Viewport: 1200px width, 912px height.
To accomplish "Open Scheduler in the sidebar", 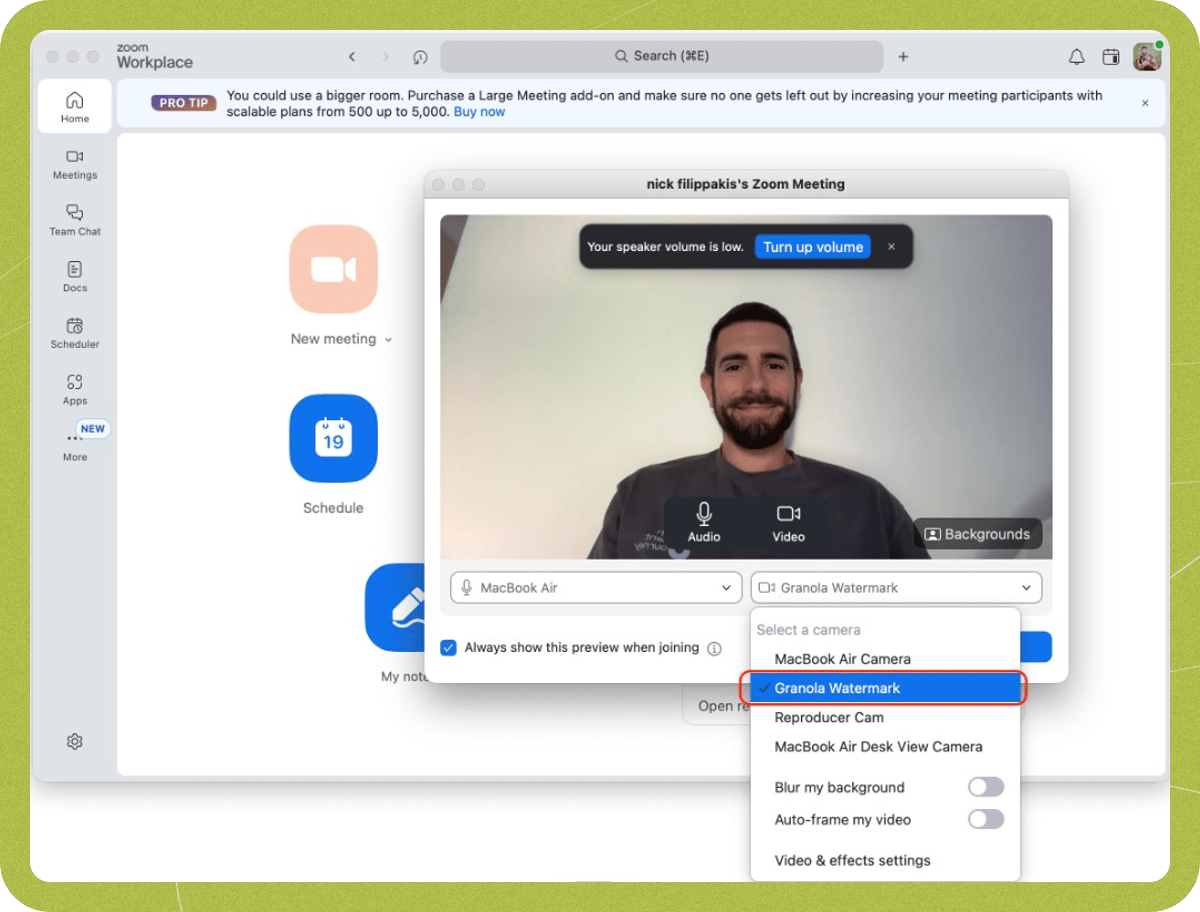I will (x=75, y=333).
